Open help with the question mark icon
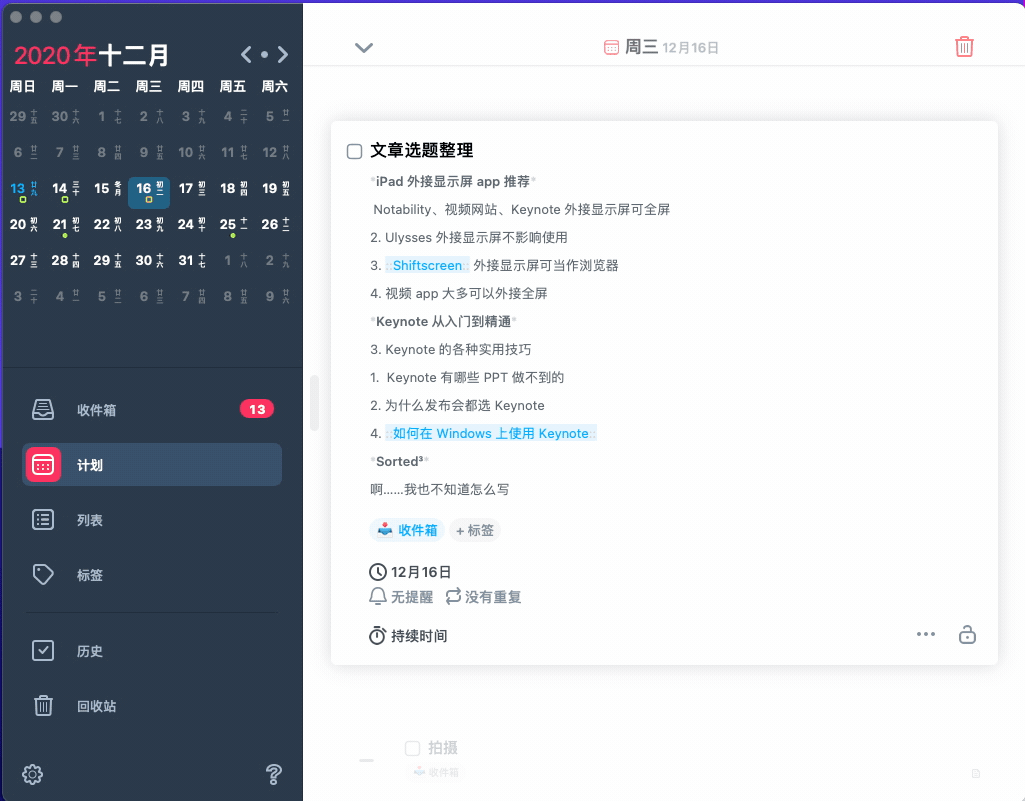The image size is (1025, 801). (273, 775)
